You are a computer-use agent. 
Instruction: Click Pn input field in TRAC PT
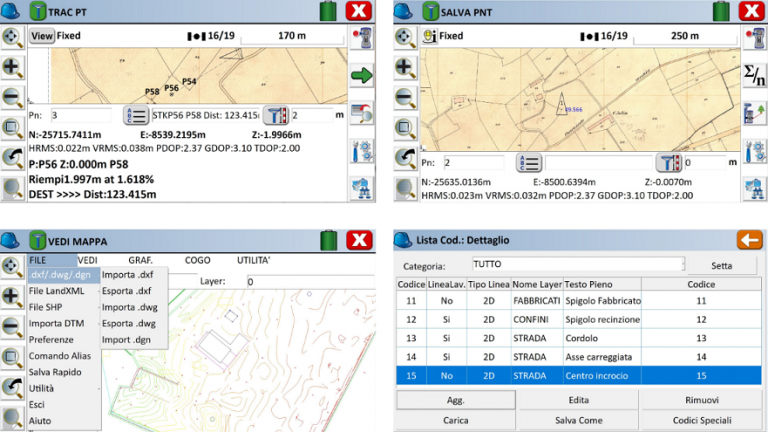(80, 116)
